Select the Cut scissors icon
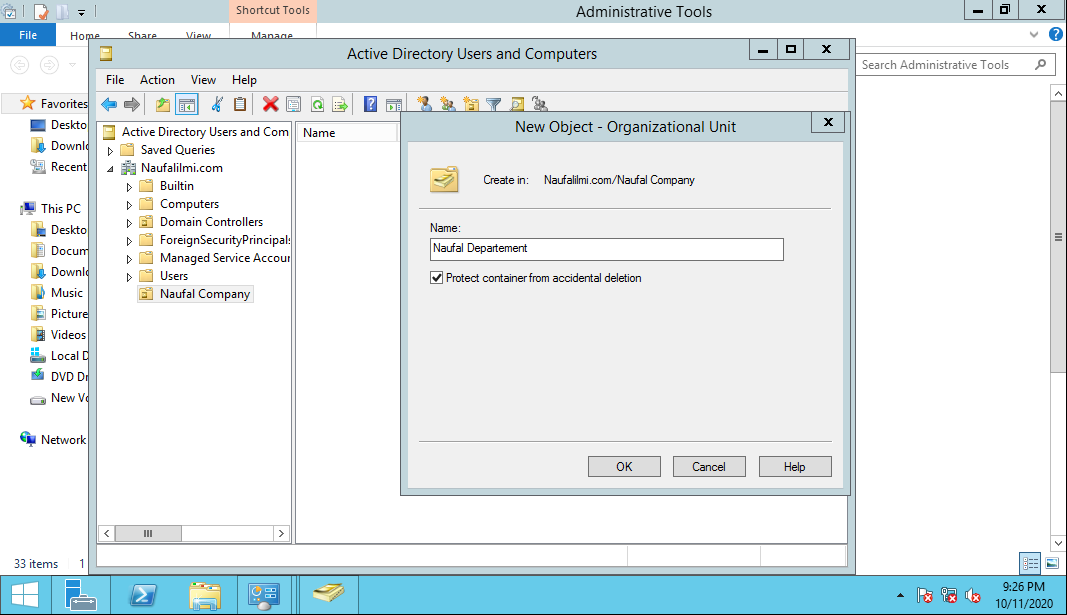 click(217, 104)
